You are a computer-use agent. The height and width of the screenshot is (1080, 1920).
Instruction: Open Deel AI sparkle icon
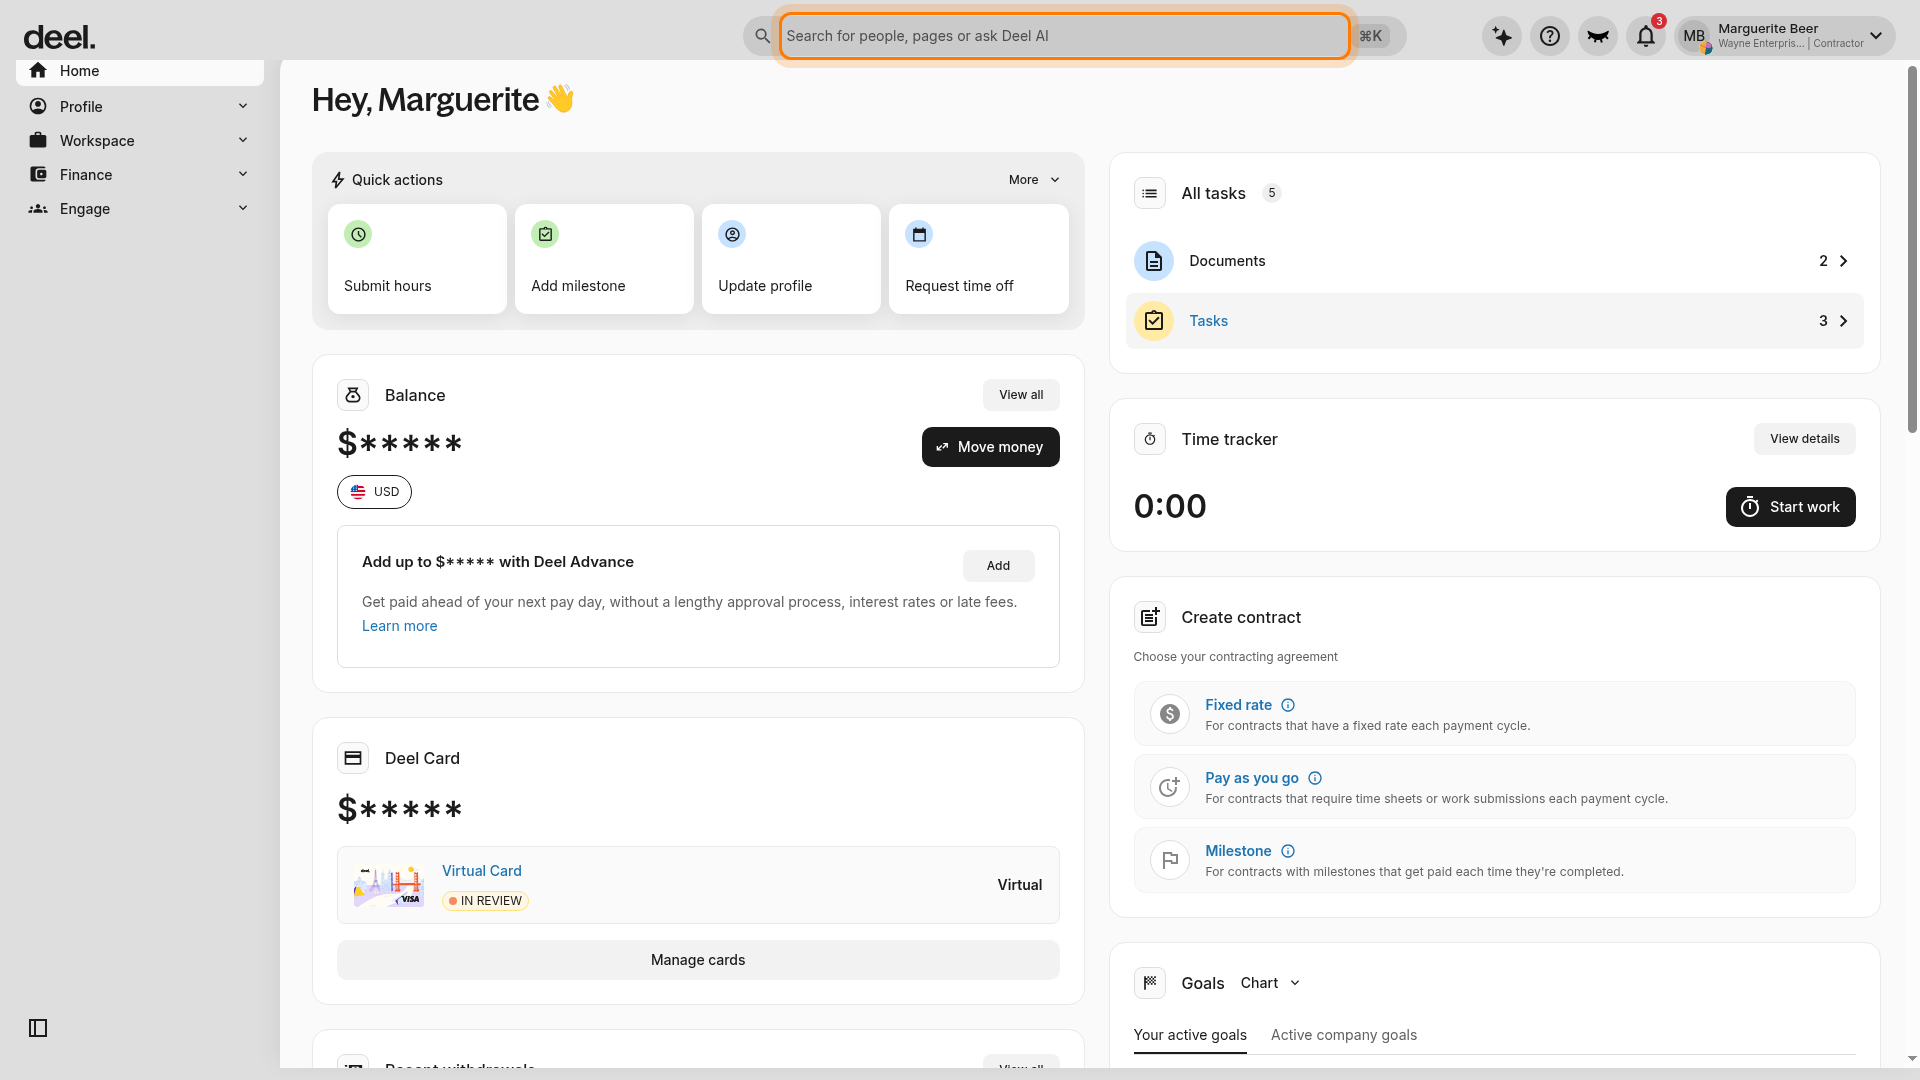(1502, 36)
